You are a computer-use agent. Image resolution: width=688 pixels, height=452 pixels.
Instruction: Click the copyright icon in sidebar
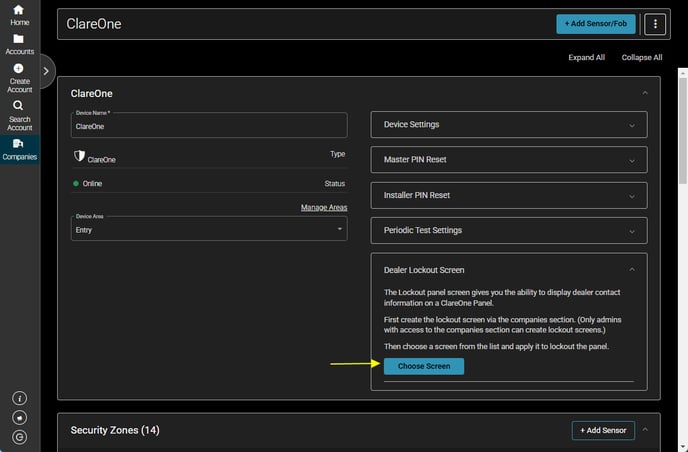[x=19, y=437]
